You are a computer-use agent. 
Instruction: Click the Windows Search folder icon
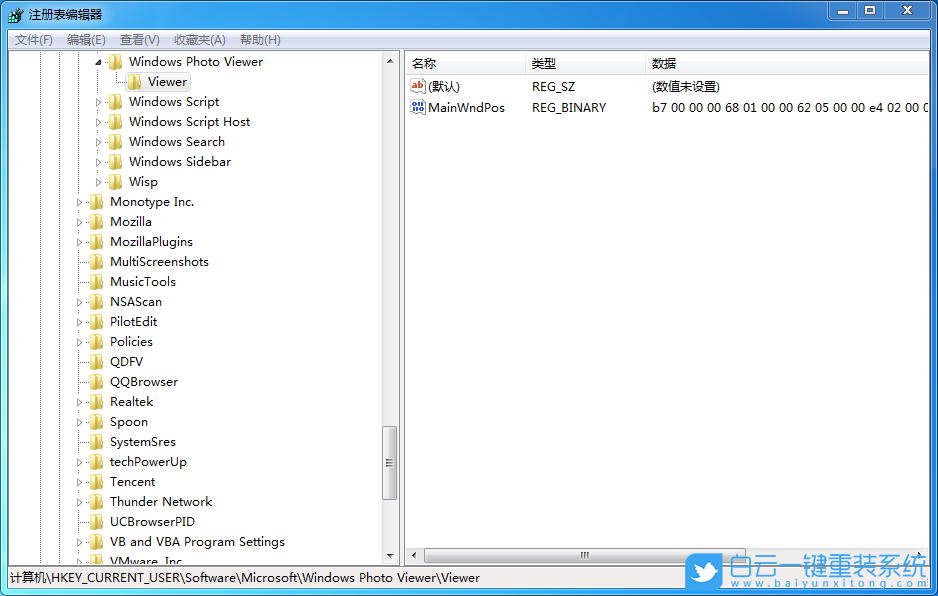pos(116,141)
